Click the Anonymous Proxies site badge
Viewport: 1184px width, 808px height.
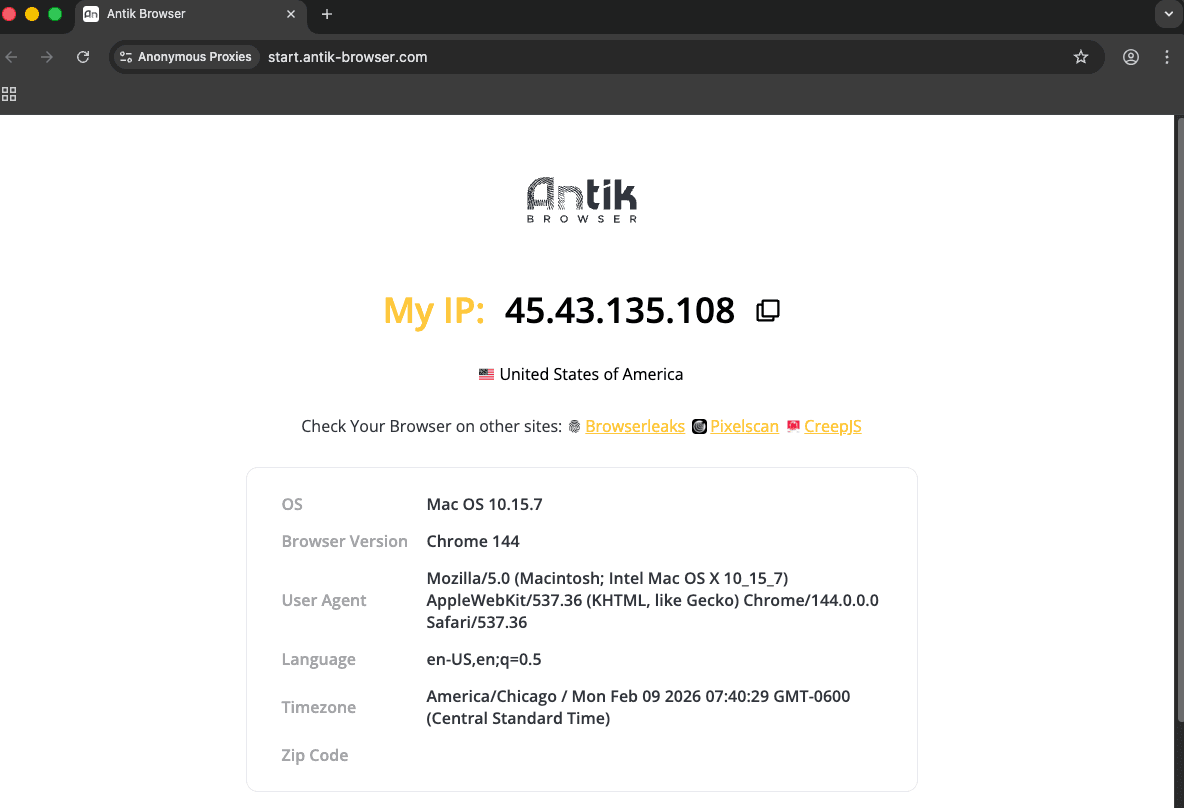(185, 57)
